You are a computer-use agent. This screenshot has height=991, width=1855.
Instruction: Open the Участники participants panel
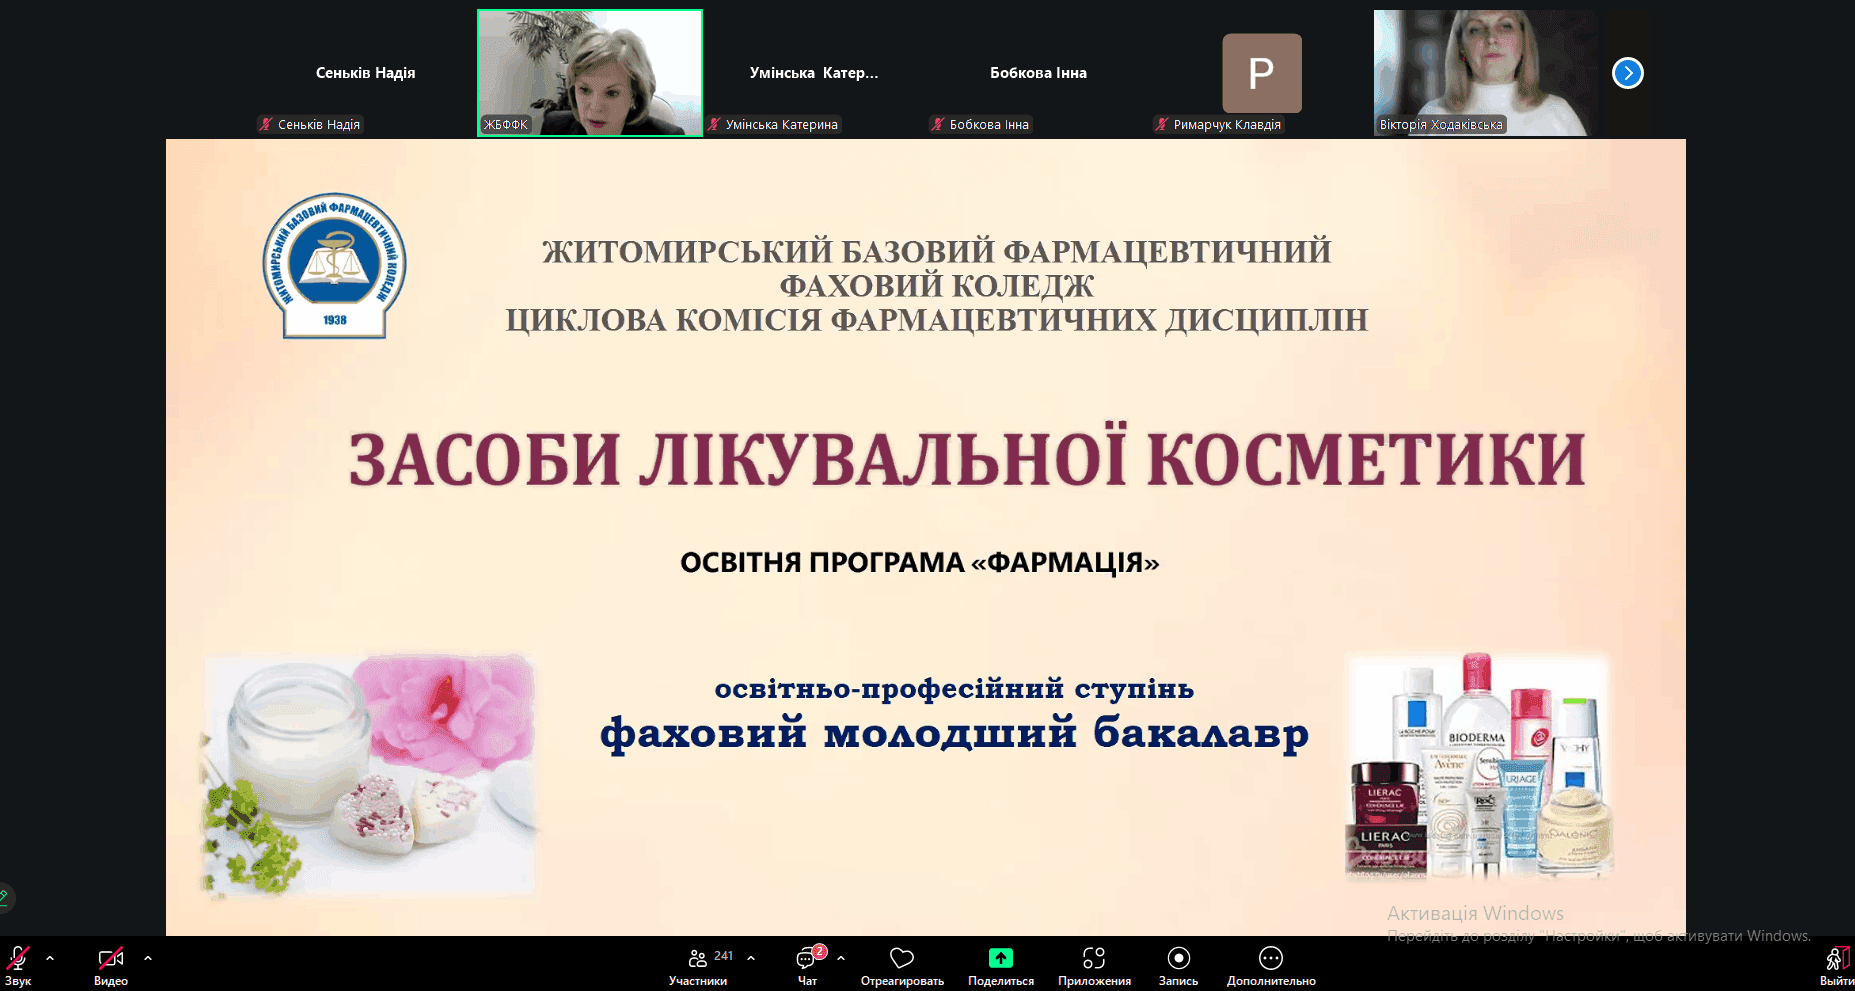point(698,966)
